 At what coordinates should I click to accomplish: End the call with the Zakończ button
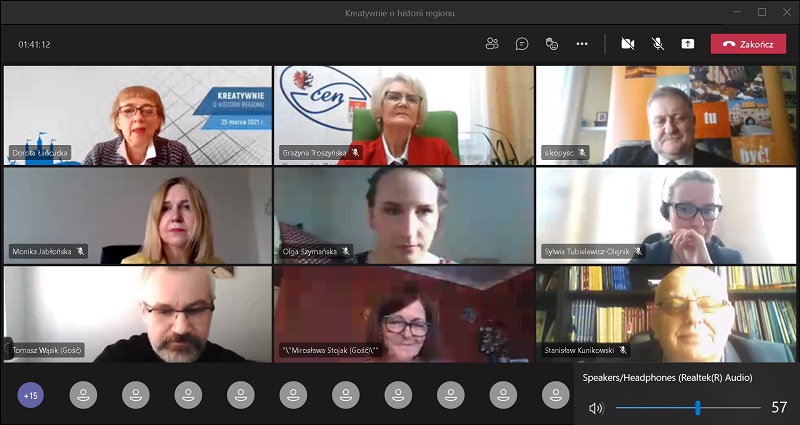(x=748, y=44)
